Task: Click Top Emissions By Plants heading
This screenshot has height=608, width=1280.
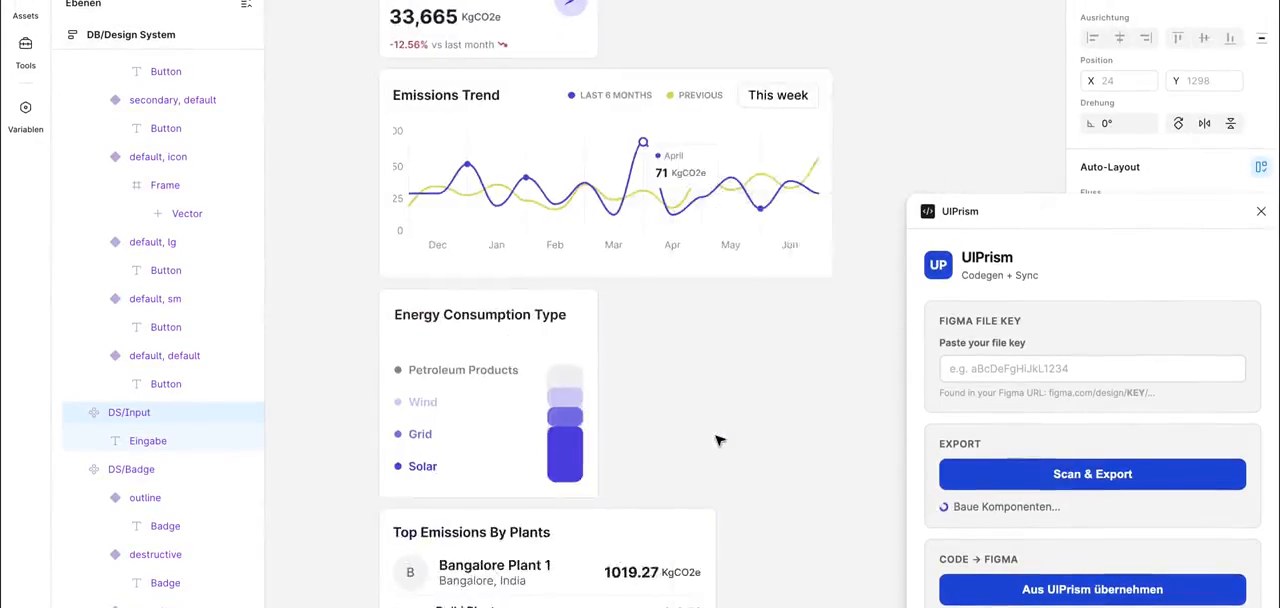Action: point(471,533)
